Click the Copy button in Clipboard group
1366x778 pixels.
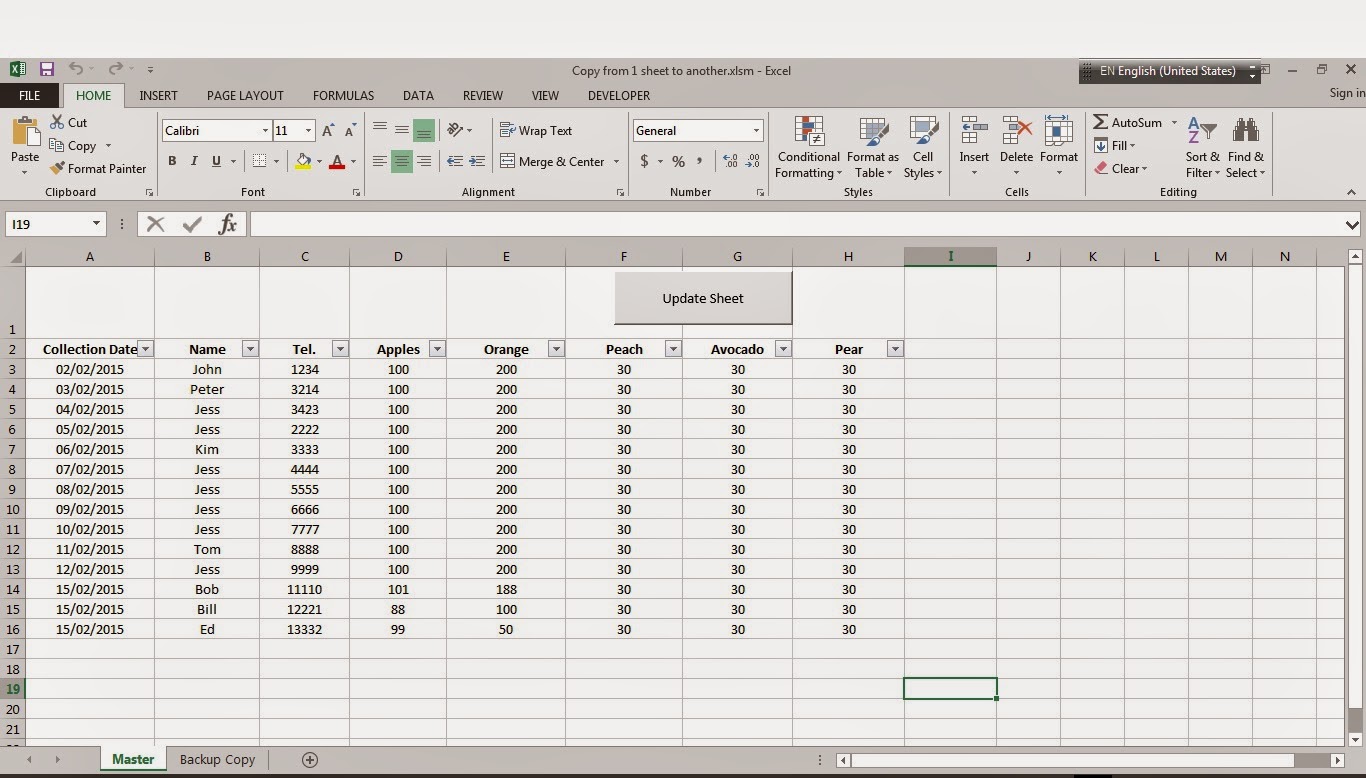coord(73,145)
